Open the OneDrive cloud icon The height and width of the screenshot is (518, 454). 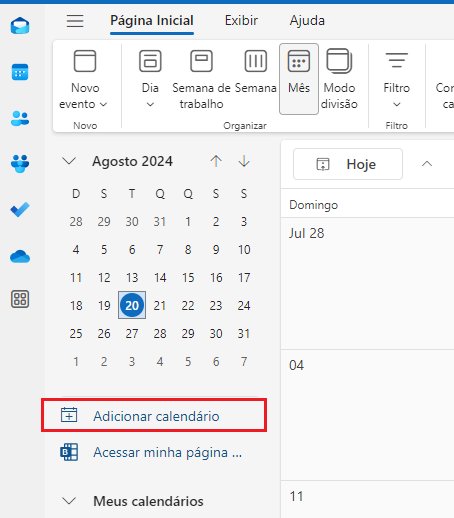tap(20, 256)
